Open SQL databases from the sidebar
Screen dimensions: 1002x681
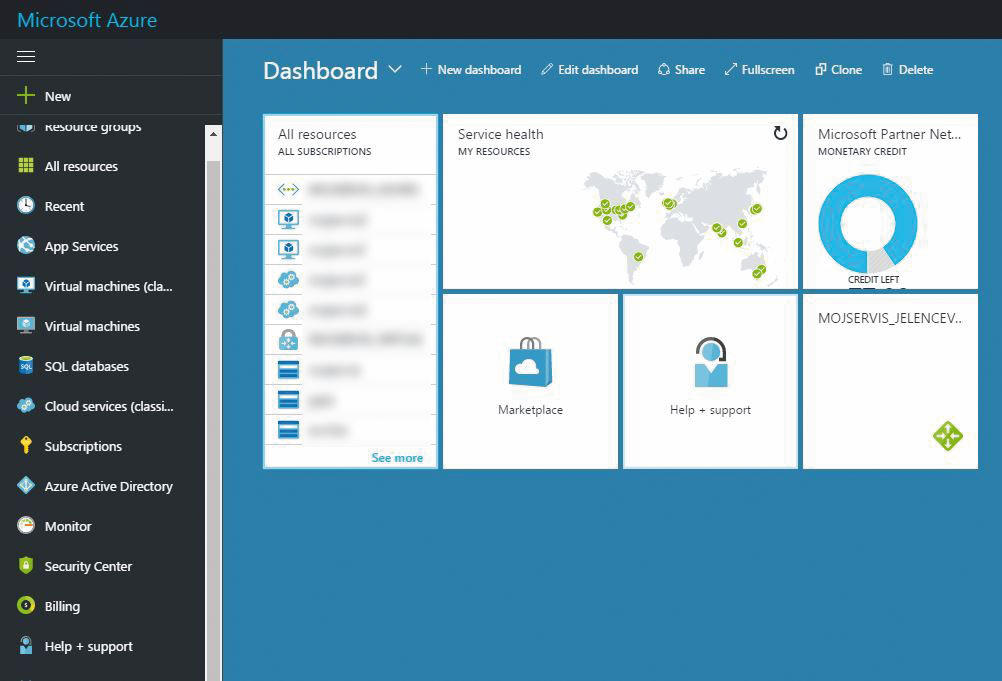[x=86, y=366]
